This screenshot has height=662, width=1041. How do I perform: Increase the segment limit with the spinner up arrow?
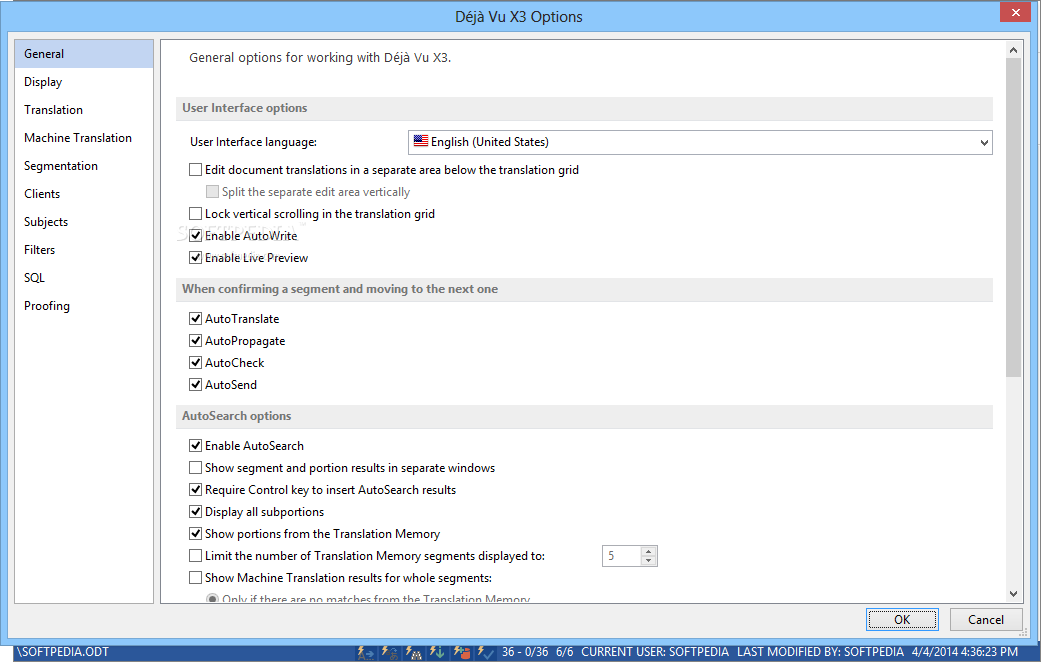(x=649, y=551)
